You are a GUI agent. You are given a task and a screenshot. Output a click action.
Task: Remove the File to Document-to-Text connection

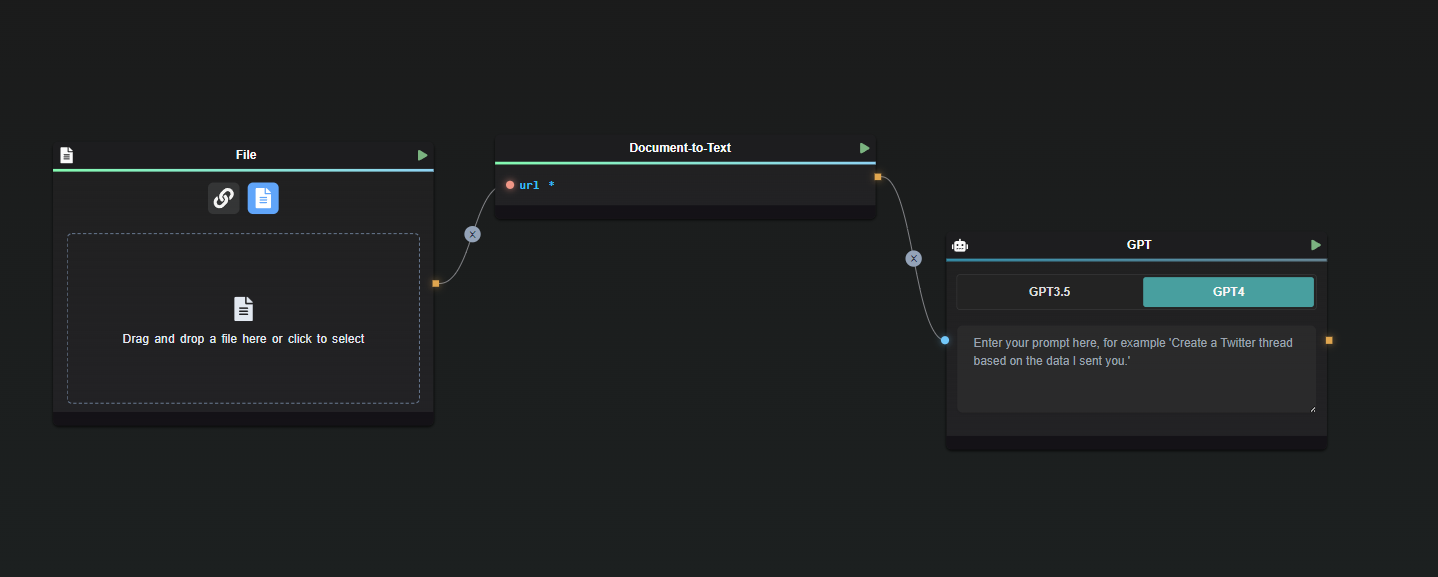tap(473, 234)
